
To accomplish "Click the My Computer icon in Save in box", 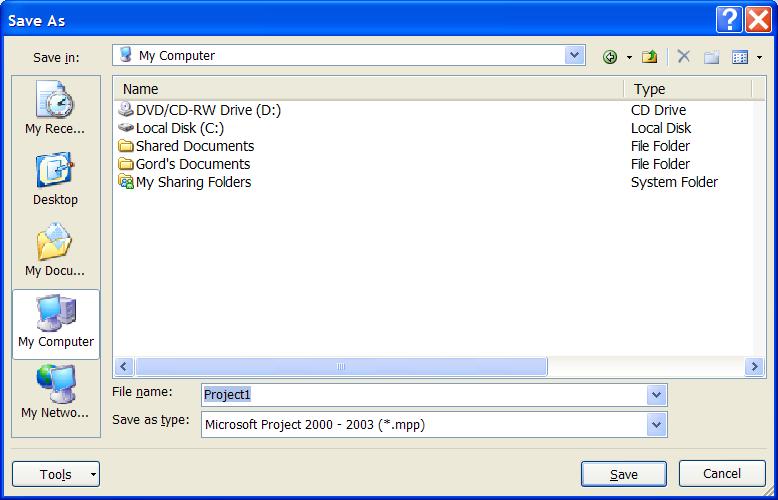I will (127, 55).
